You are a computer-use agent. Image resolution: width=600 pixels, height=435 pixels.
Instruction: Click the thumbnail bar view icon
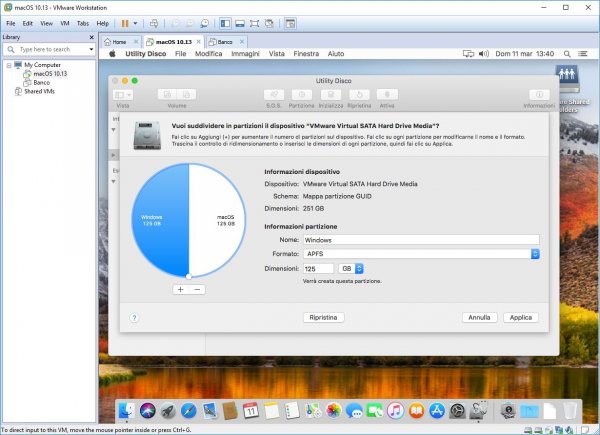coord(240,24)
